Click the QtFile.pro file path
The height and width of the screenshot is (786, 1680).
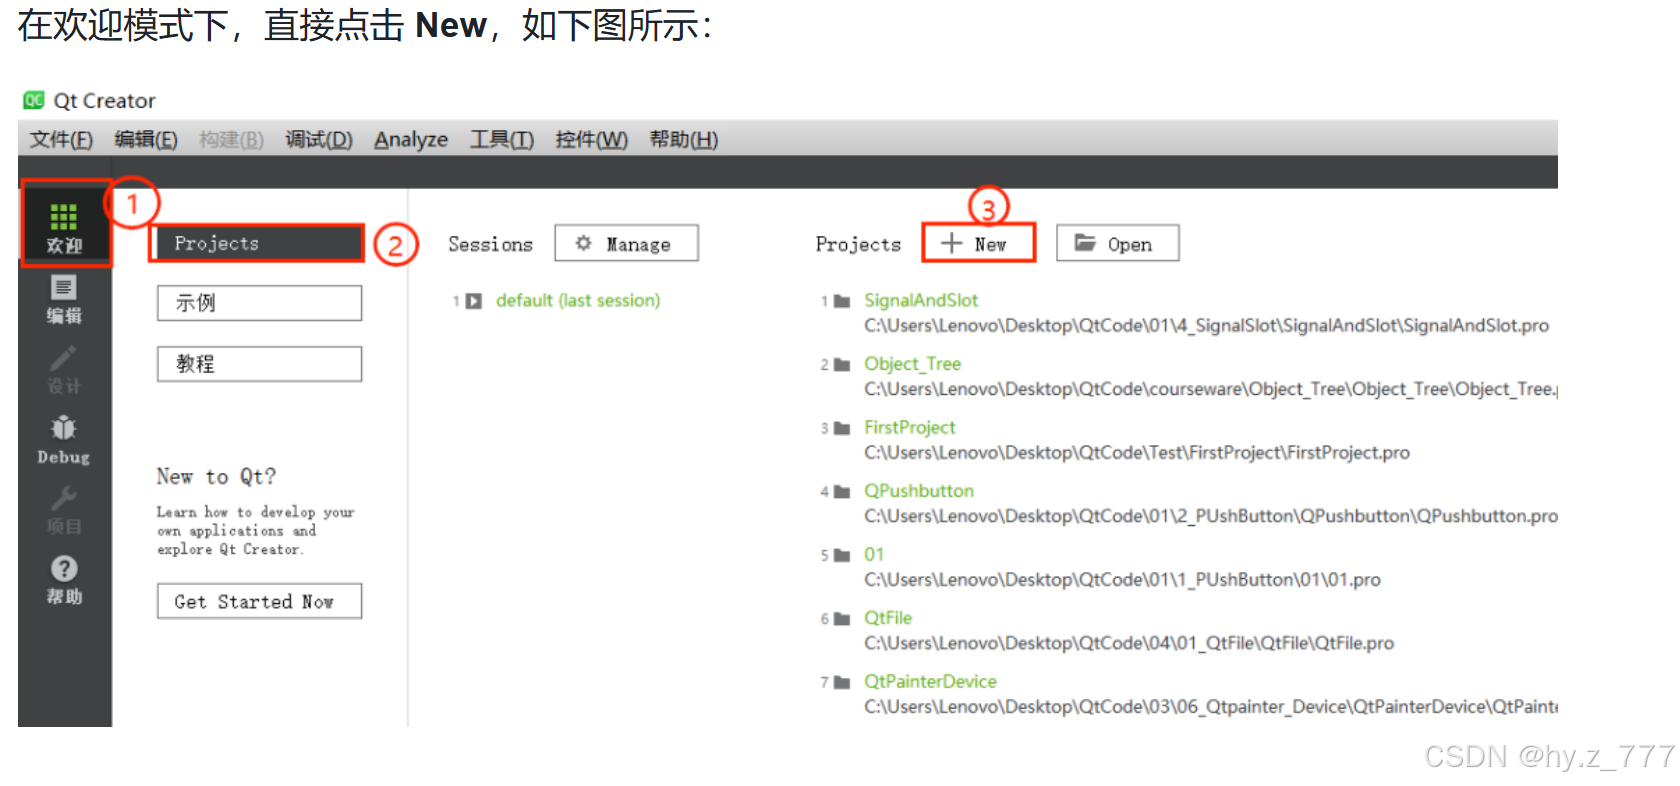(x=1129, y=643)
